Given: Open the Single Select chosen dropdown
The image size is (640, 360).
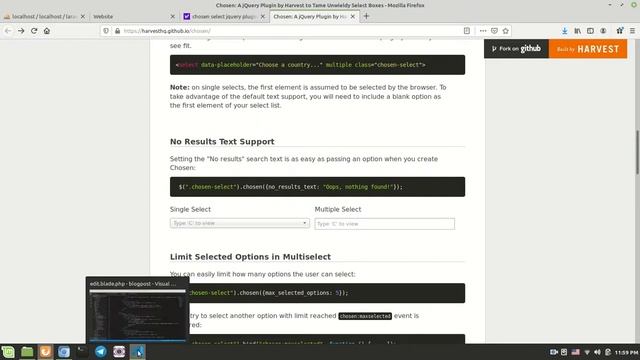Looking at the screenshot, I should click(240, 223).
